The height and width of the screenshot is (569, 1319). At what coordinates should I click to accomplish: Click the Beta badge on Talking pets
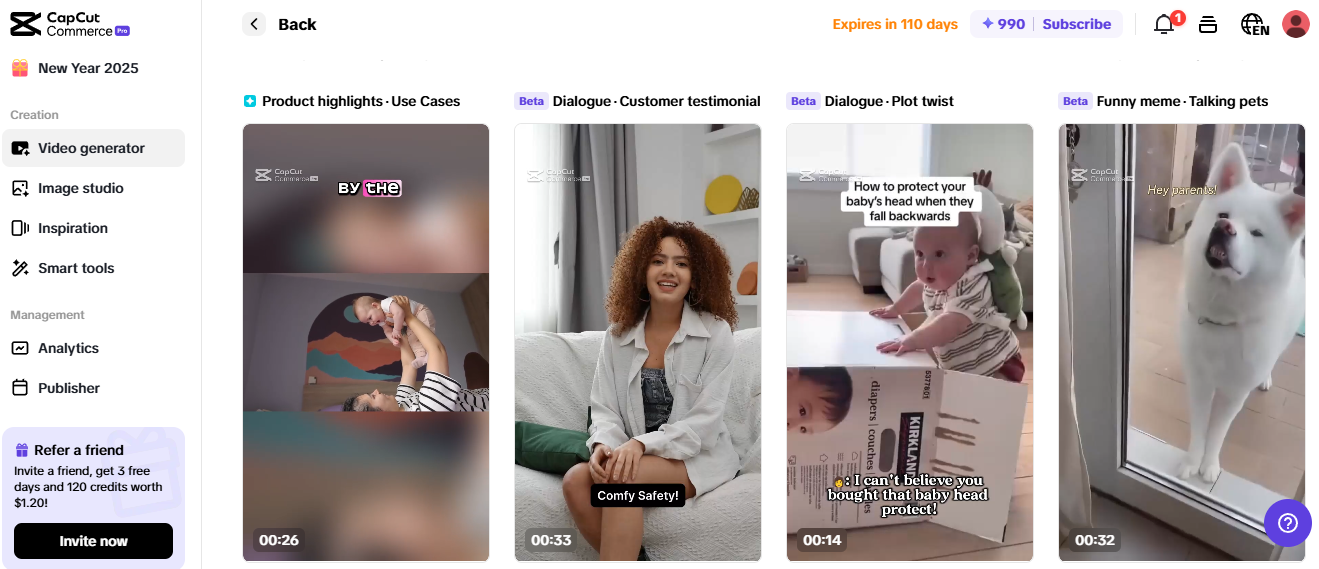click(1075, 101)
